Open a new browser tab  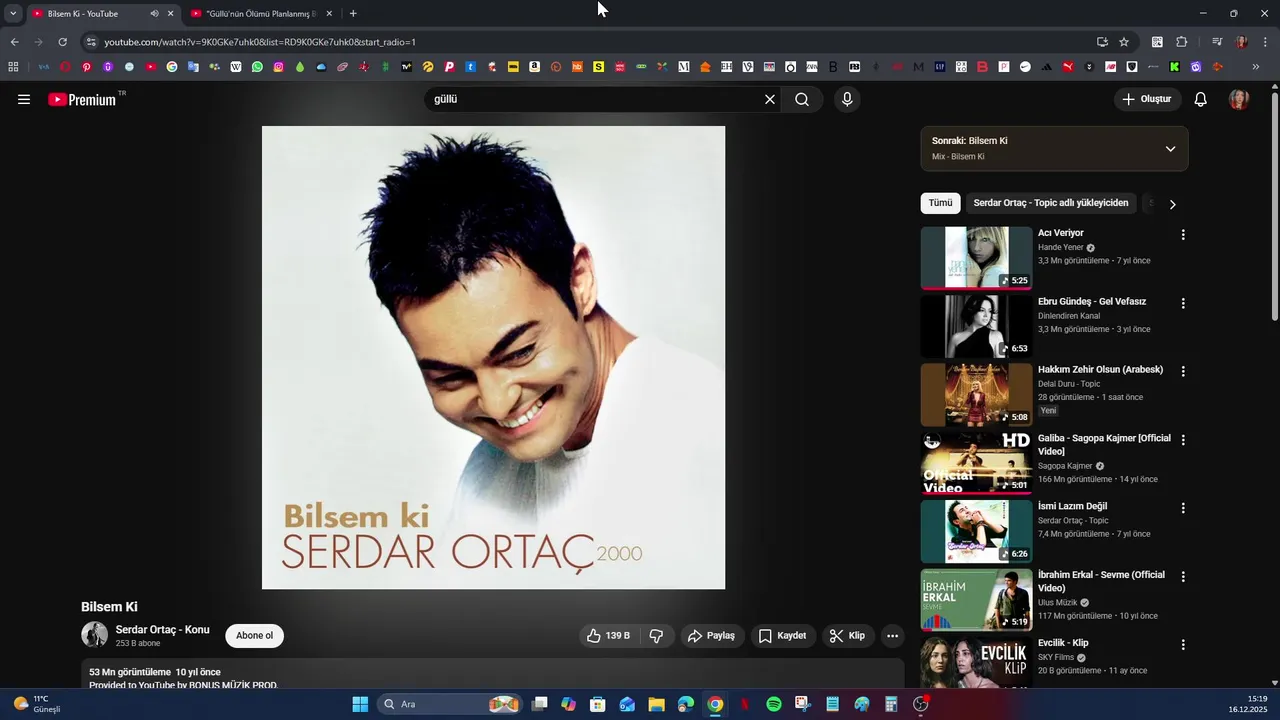pyautogui.click(x=353, y=14)
